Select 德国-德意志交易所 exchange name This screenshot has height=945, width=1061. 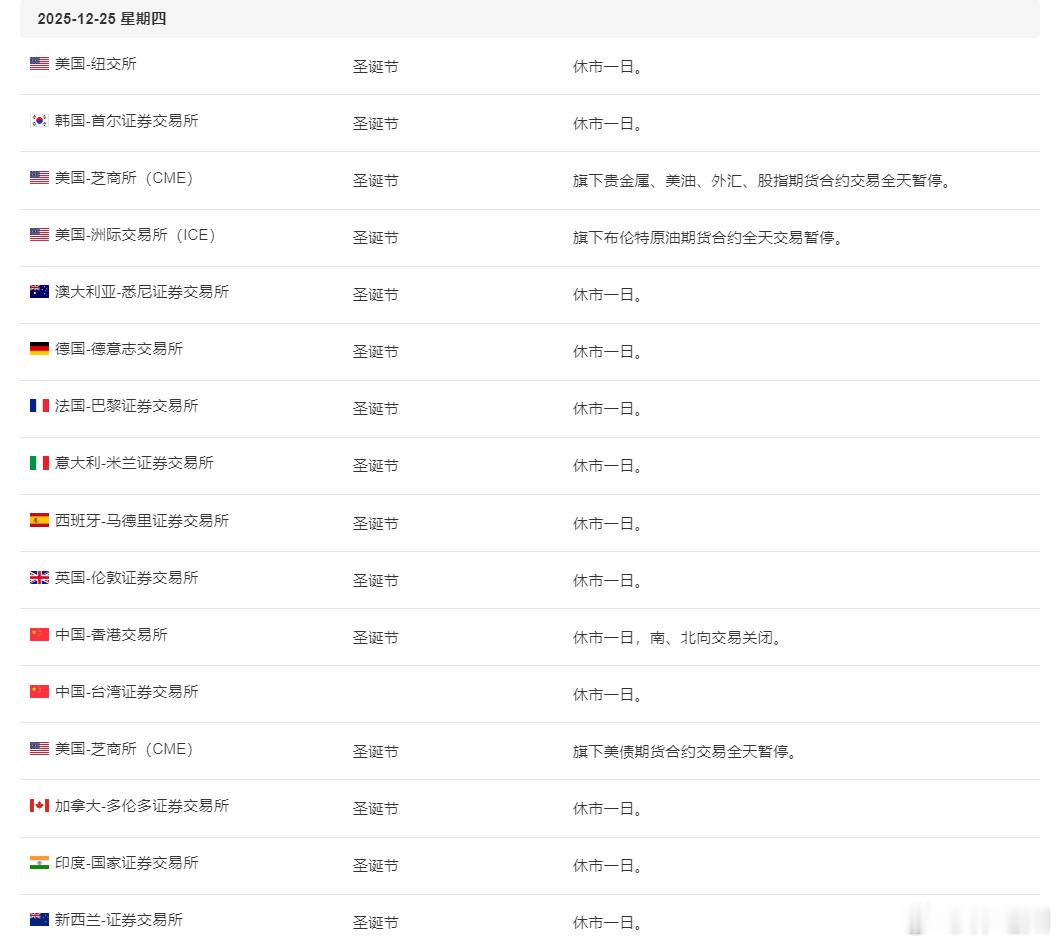(x=119, y=348)
